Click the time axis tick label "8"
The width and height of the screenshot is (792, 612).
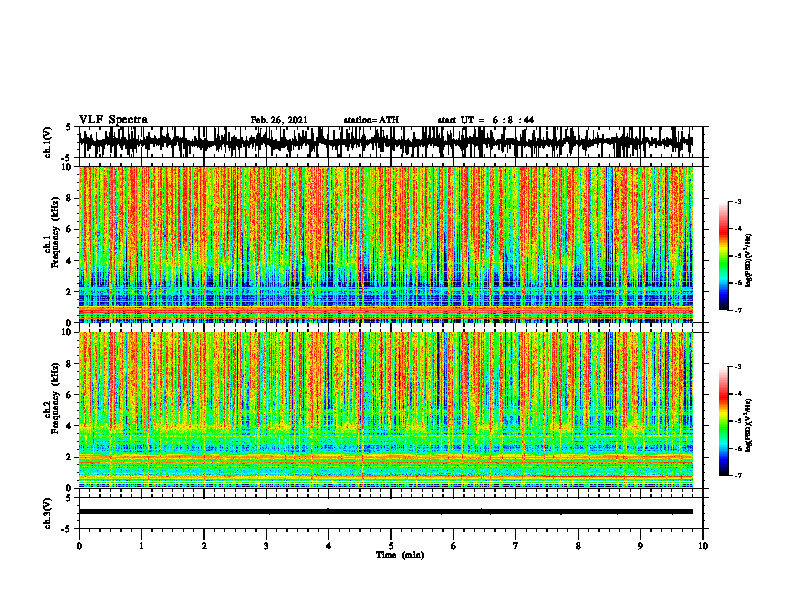(x=578, y=546)
